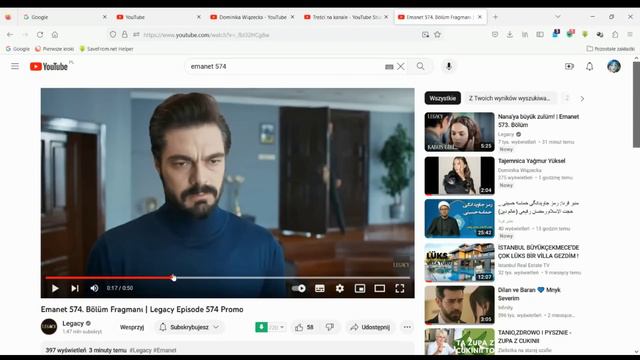The image size is (640, 360).
Task: Toggle autoplay switch in the player
Action: click(299, 288)
